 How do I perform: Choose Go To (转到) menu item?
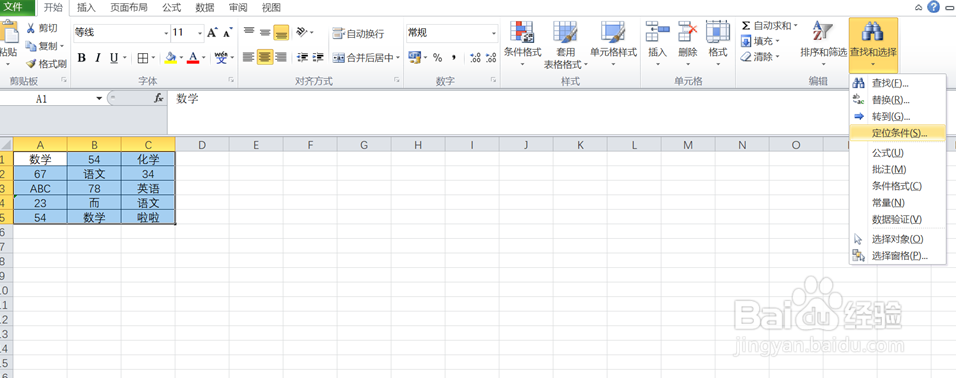897,116
